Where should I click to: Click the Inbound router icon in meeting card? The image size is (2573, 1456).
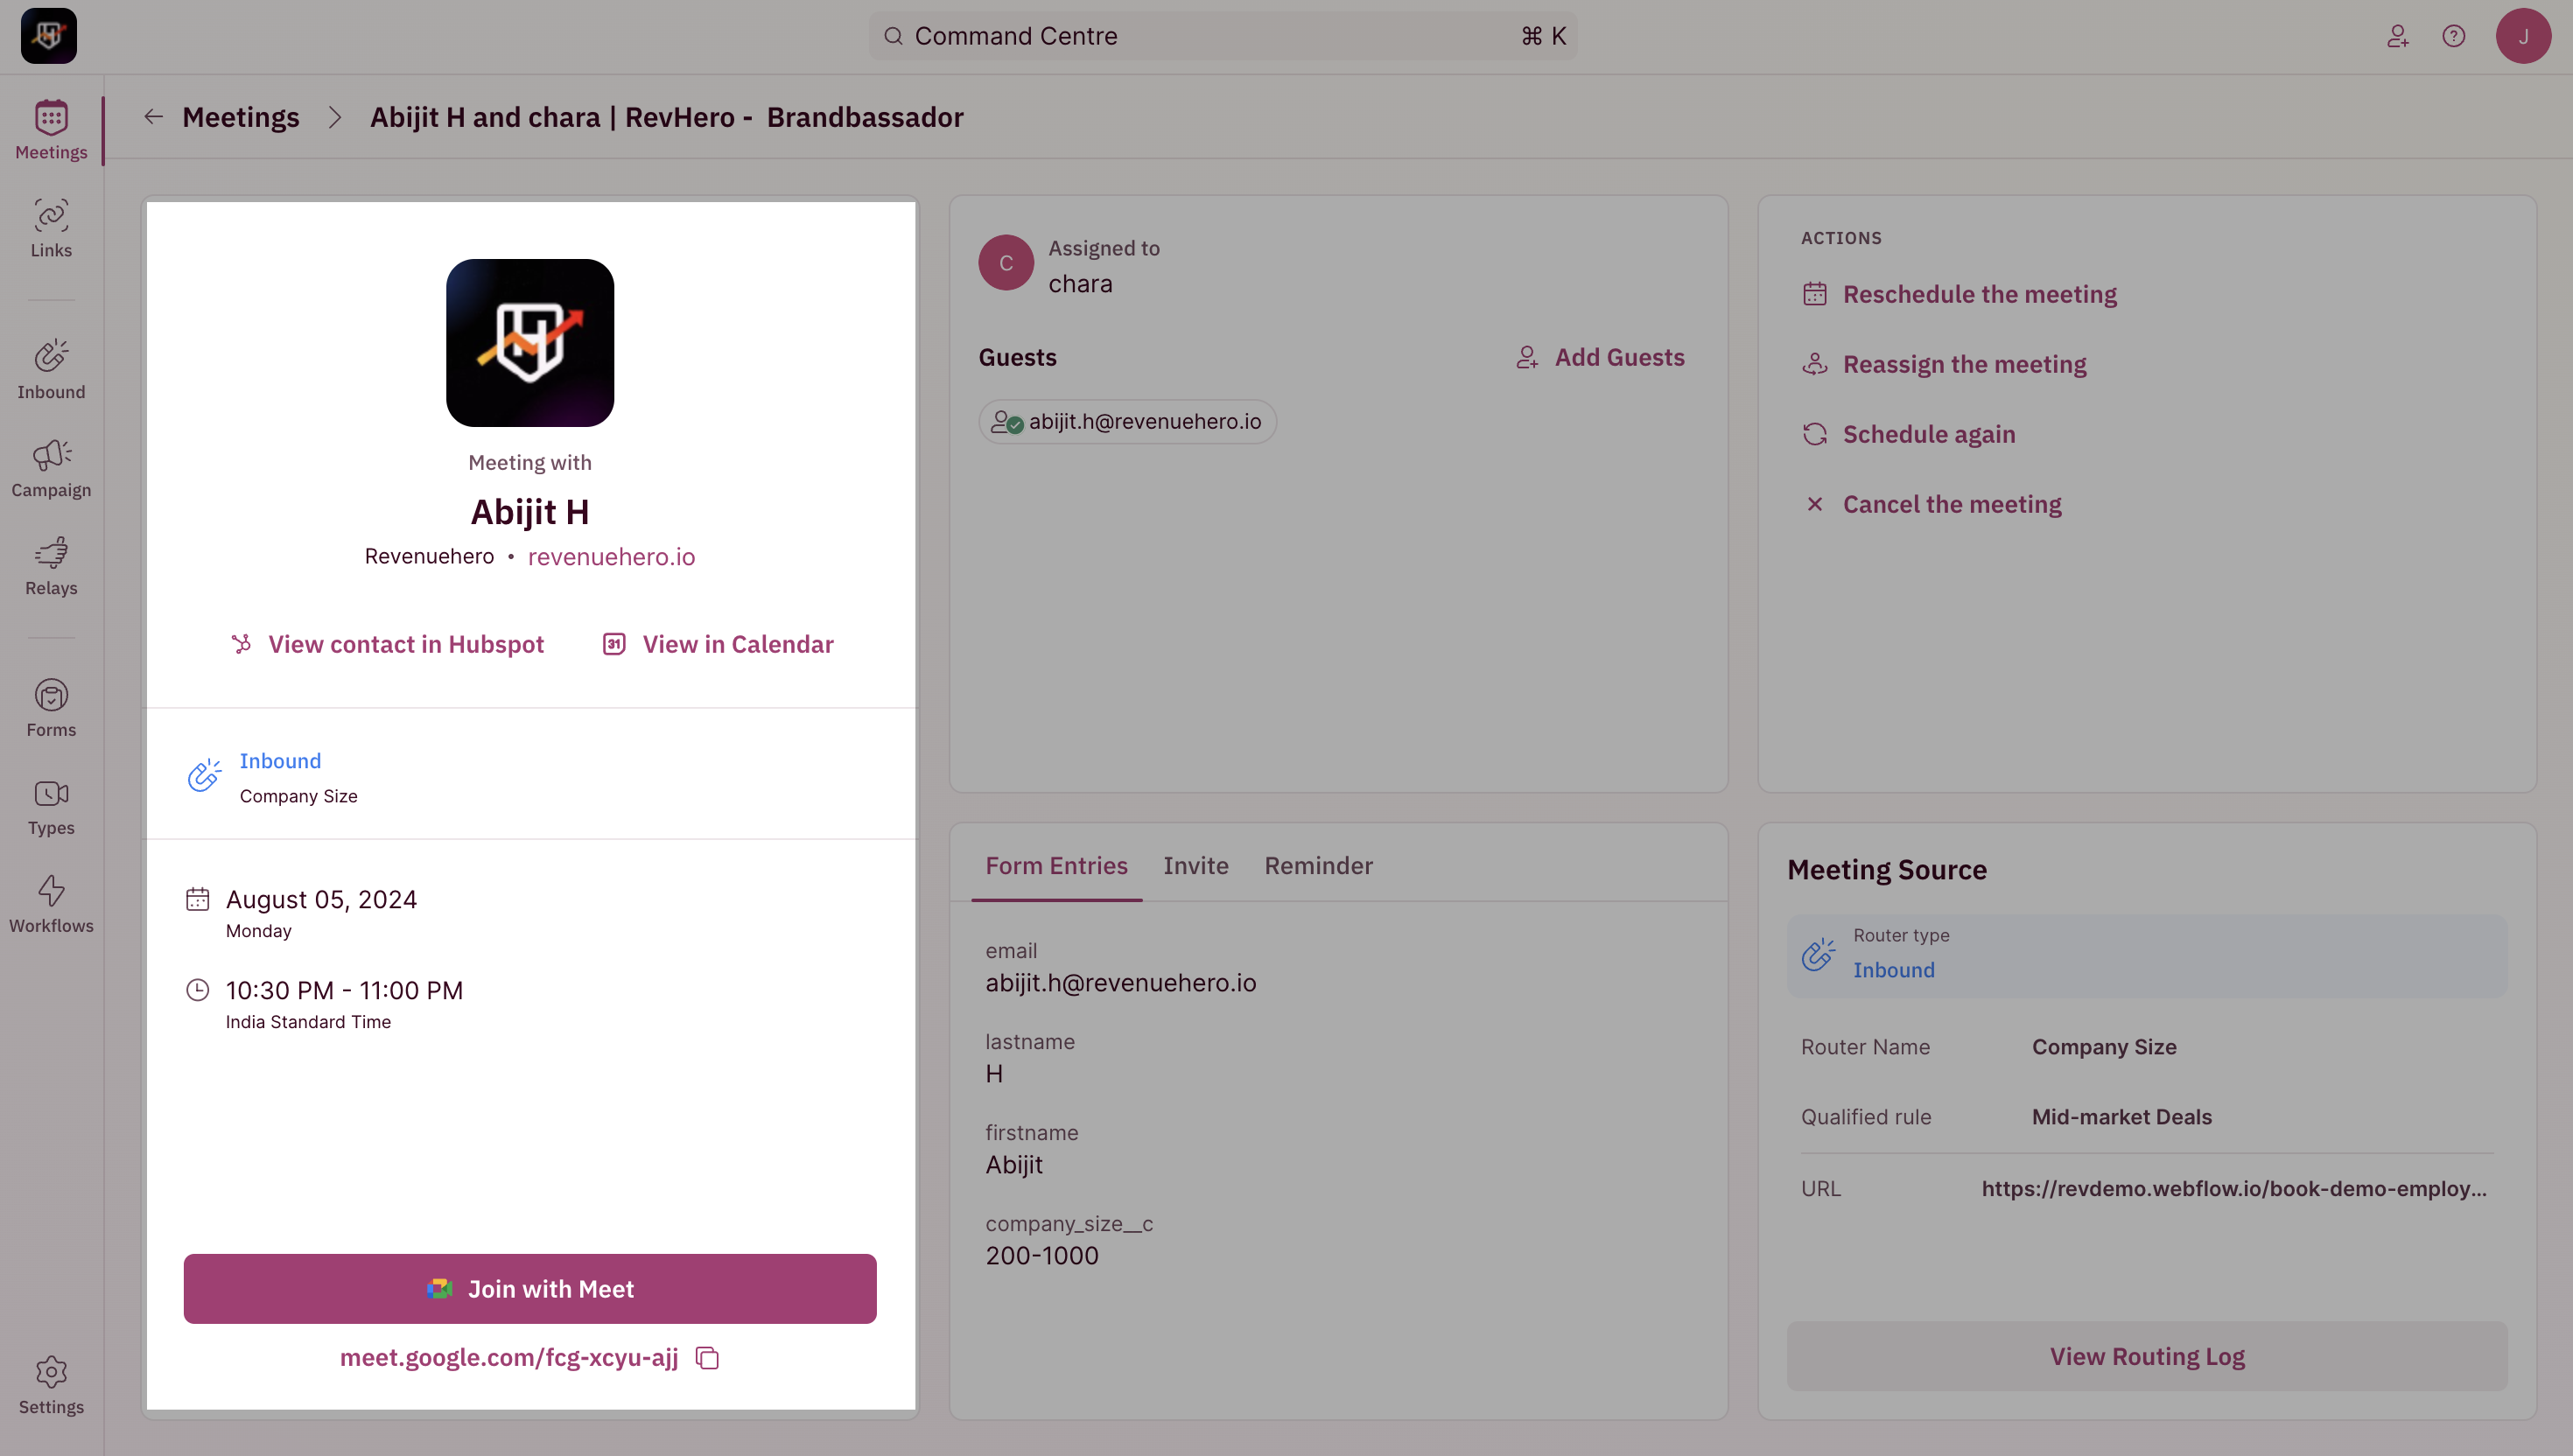(x=204, y=775)
